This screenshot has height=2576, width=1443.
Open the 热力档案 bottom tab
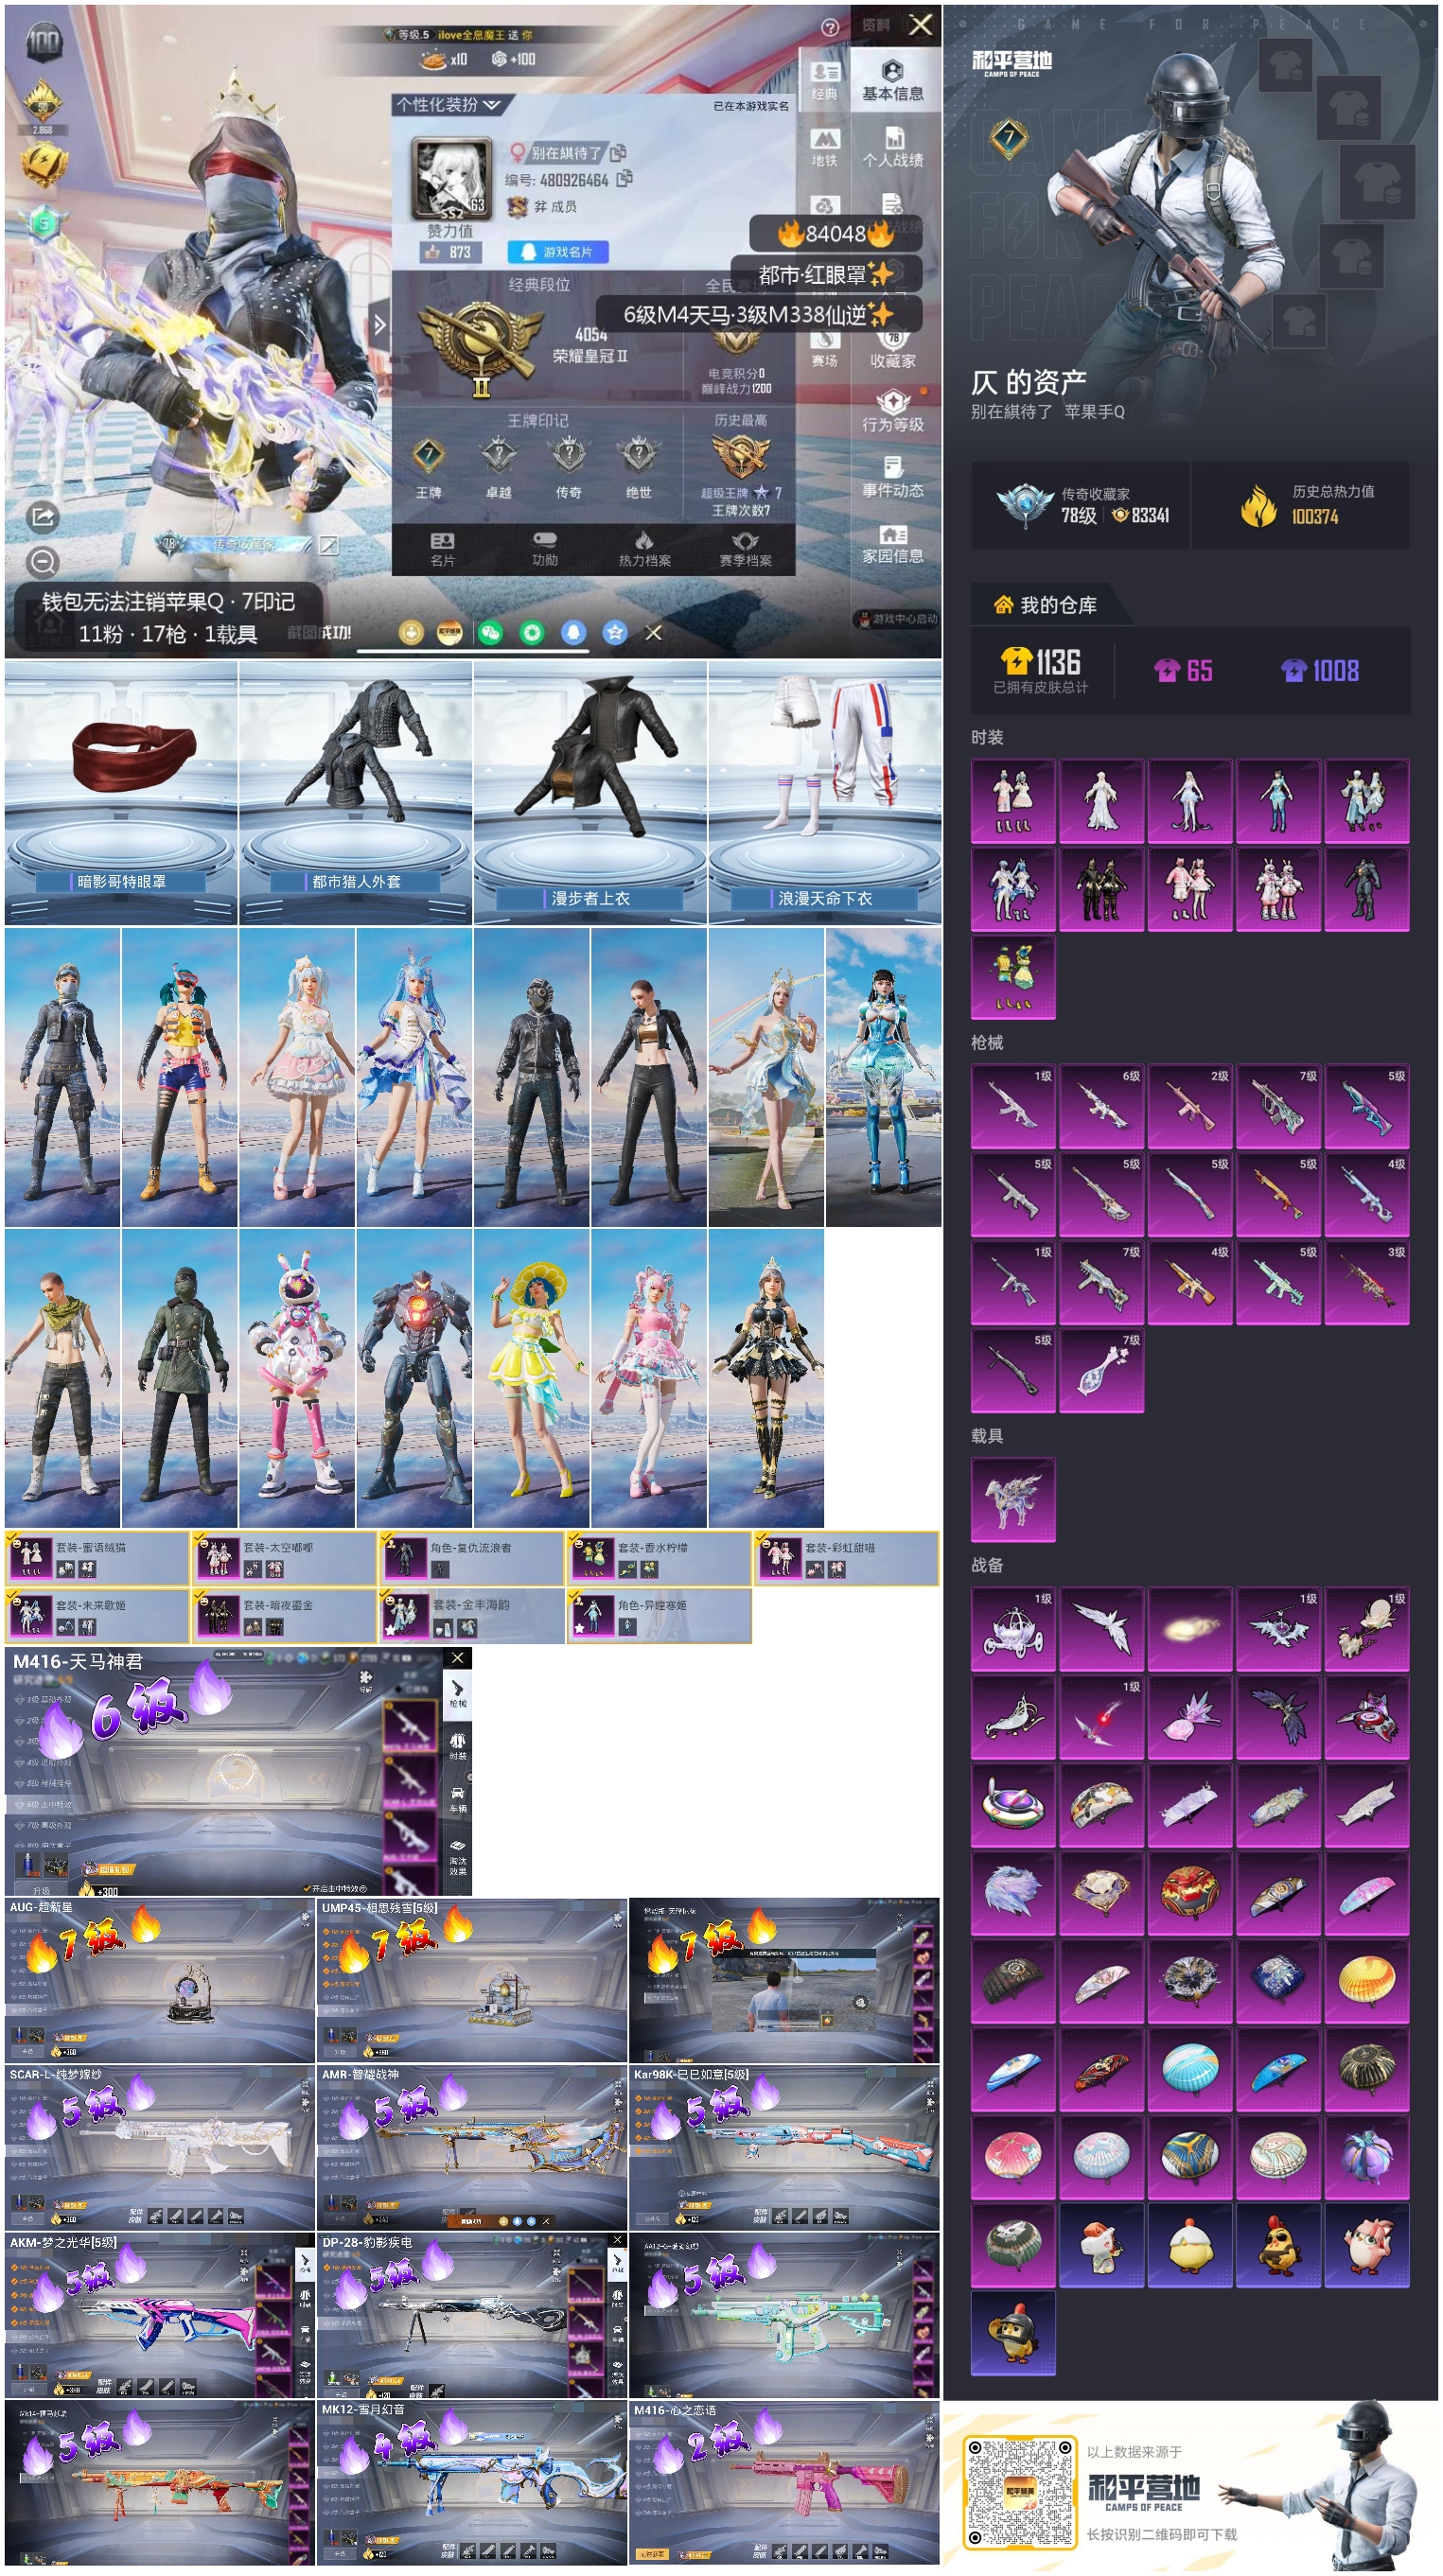(x=645, y=550)
